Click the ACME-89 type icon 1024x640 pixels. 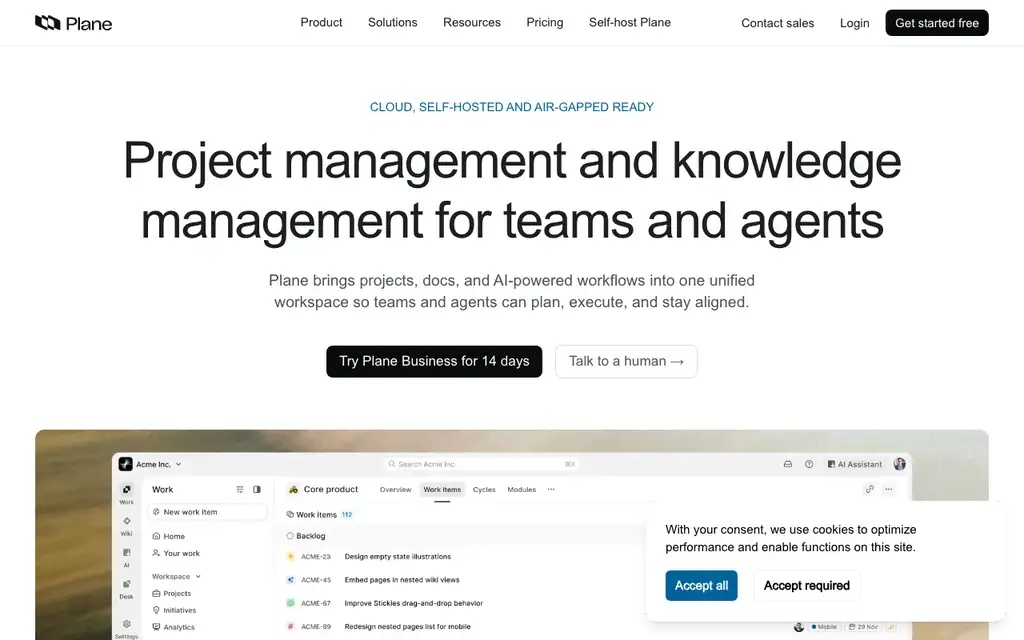tap(291, 626)
